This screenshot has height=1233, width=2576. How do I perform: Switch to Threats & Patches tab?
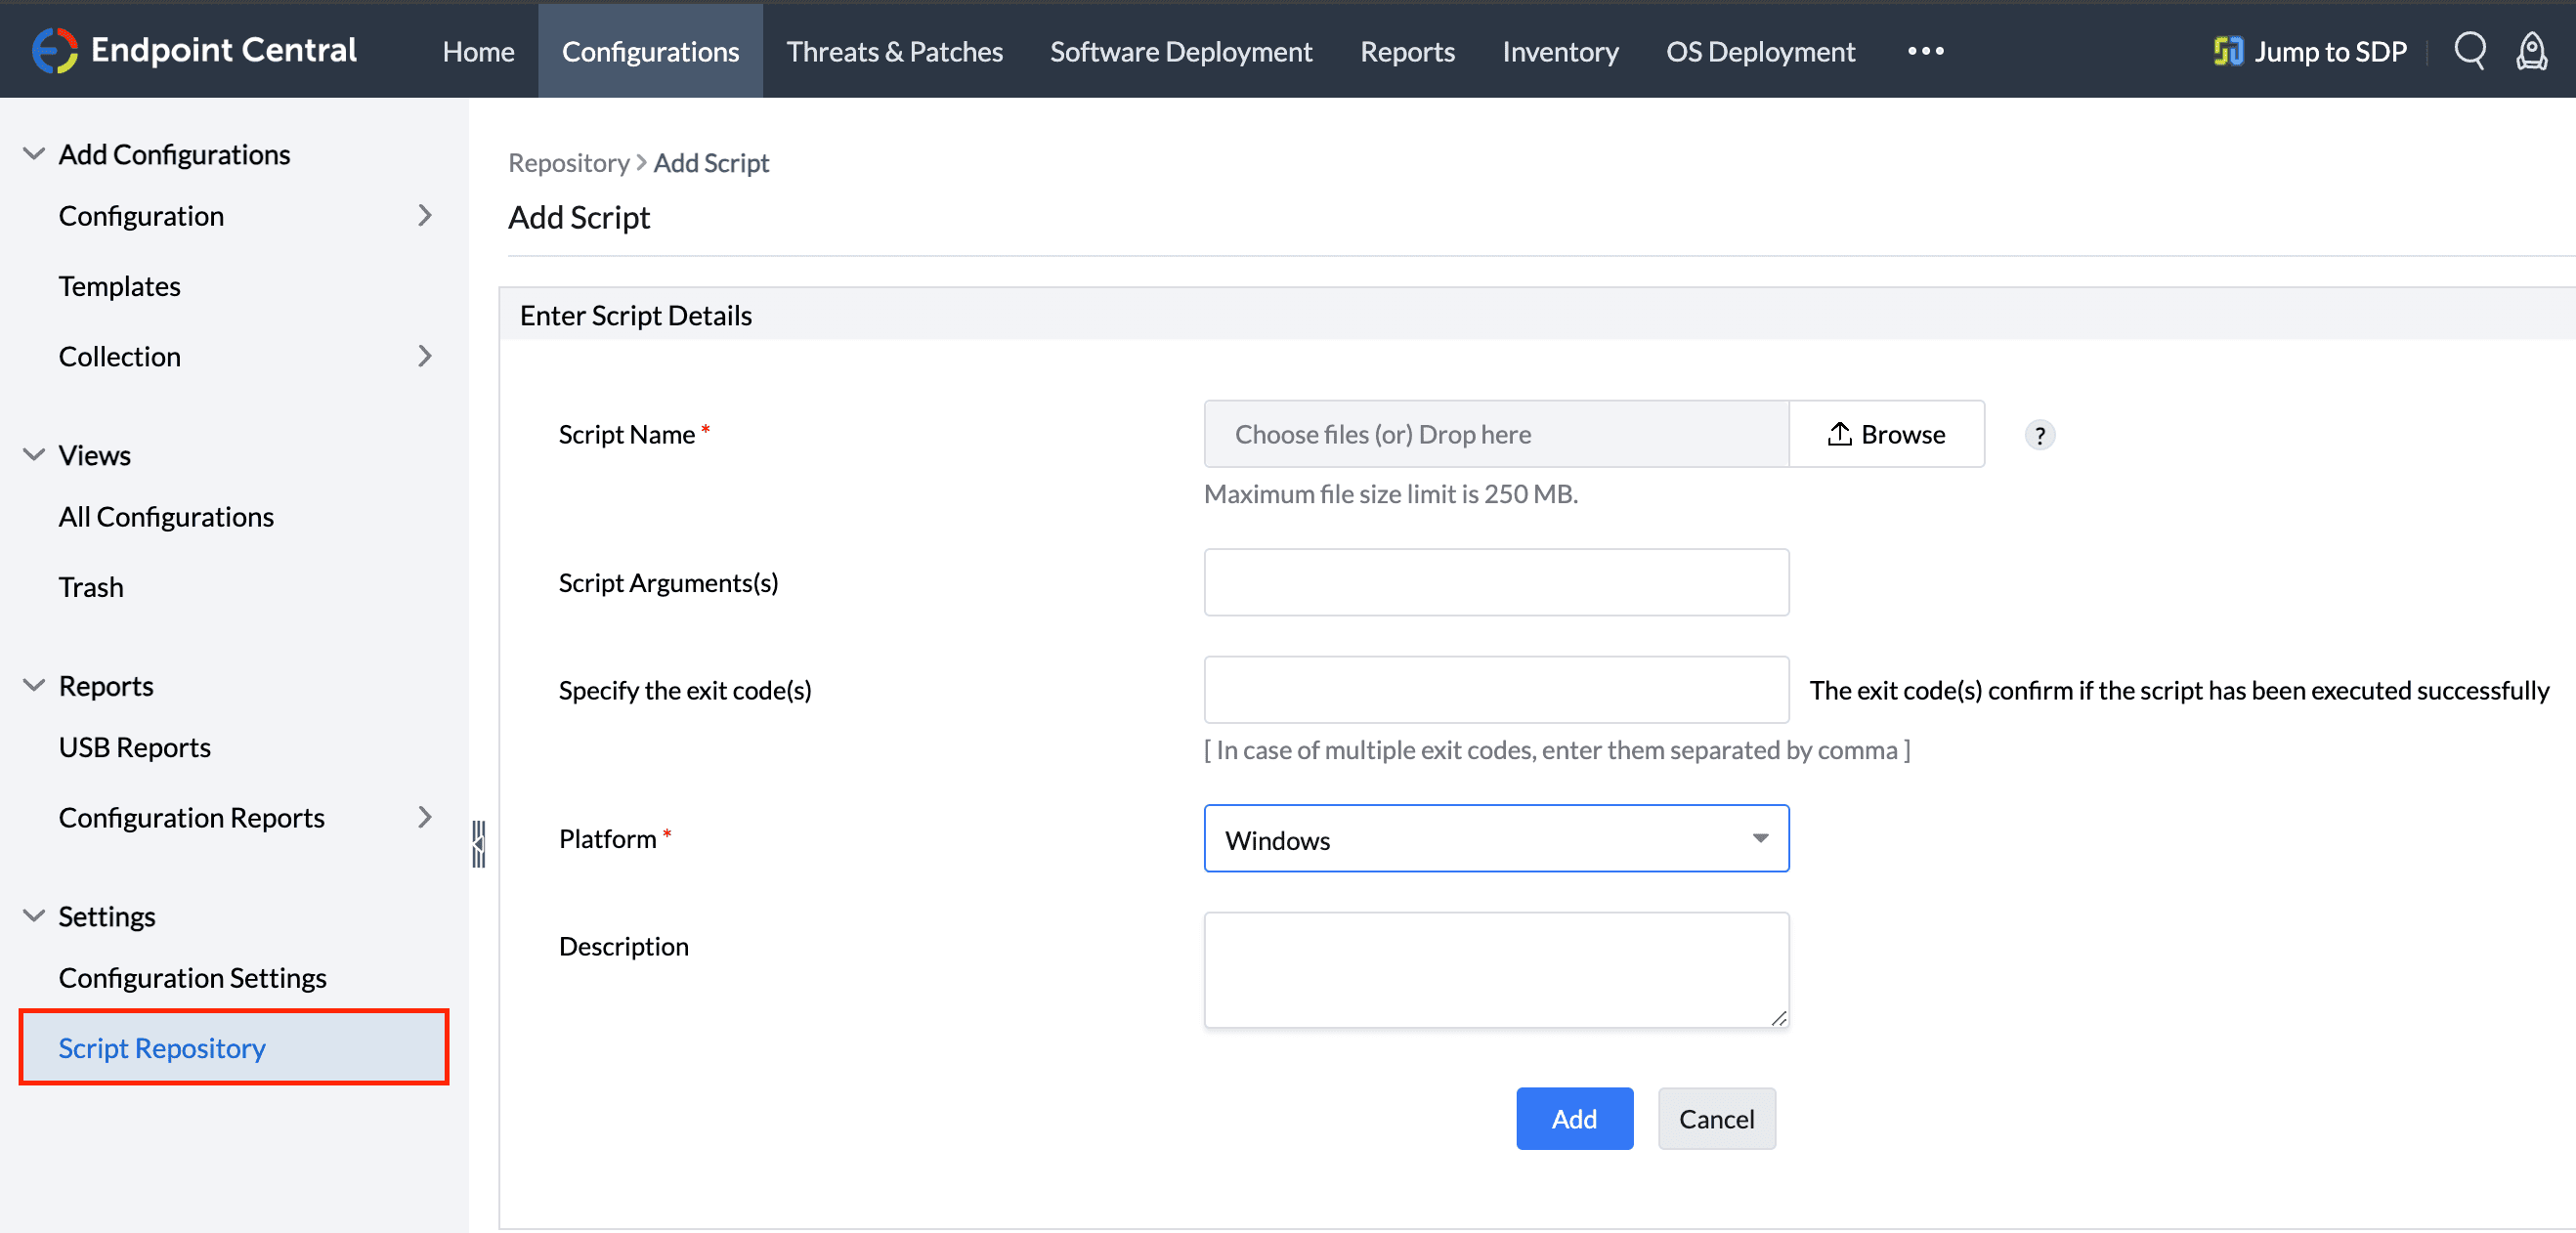tap(894, 51)
